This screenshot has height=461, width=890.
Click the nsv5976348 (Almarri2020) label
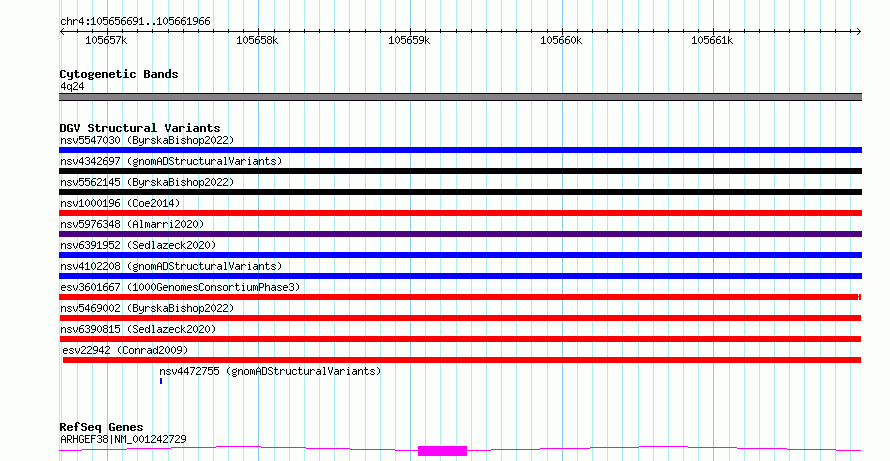(x=132, y=224)
